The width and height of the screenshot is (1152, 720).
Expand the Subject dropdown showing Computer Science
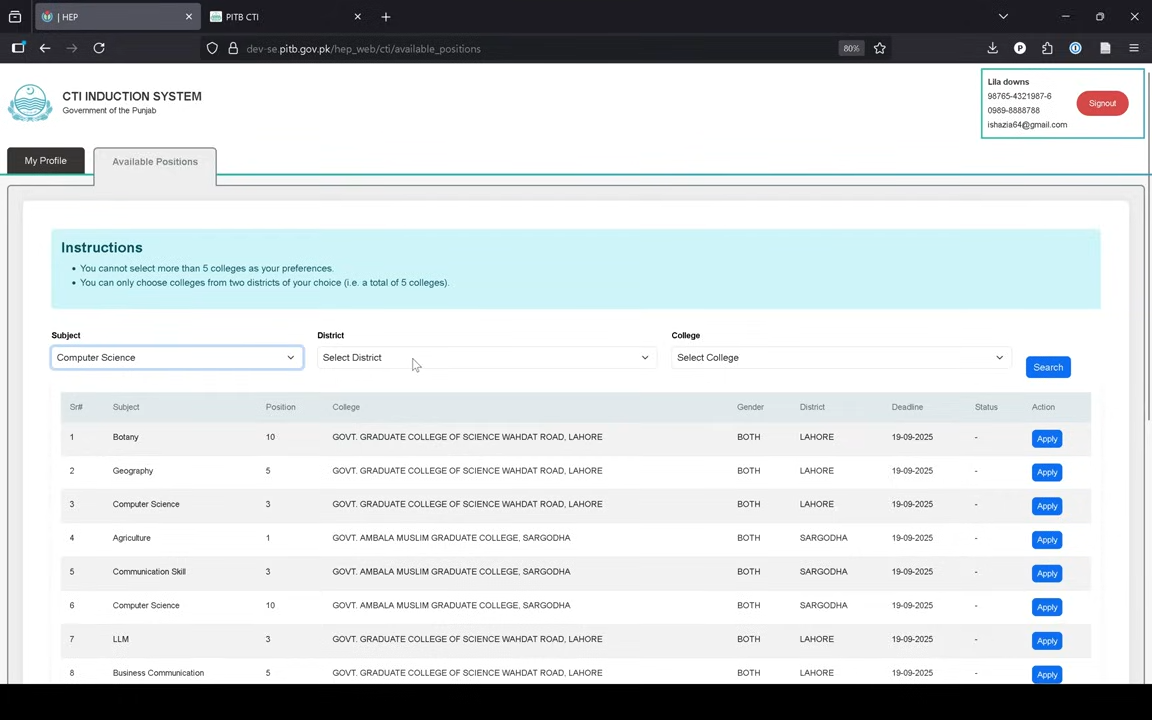(x=177, y=357)
